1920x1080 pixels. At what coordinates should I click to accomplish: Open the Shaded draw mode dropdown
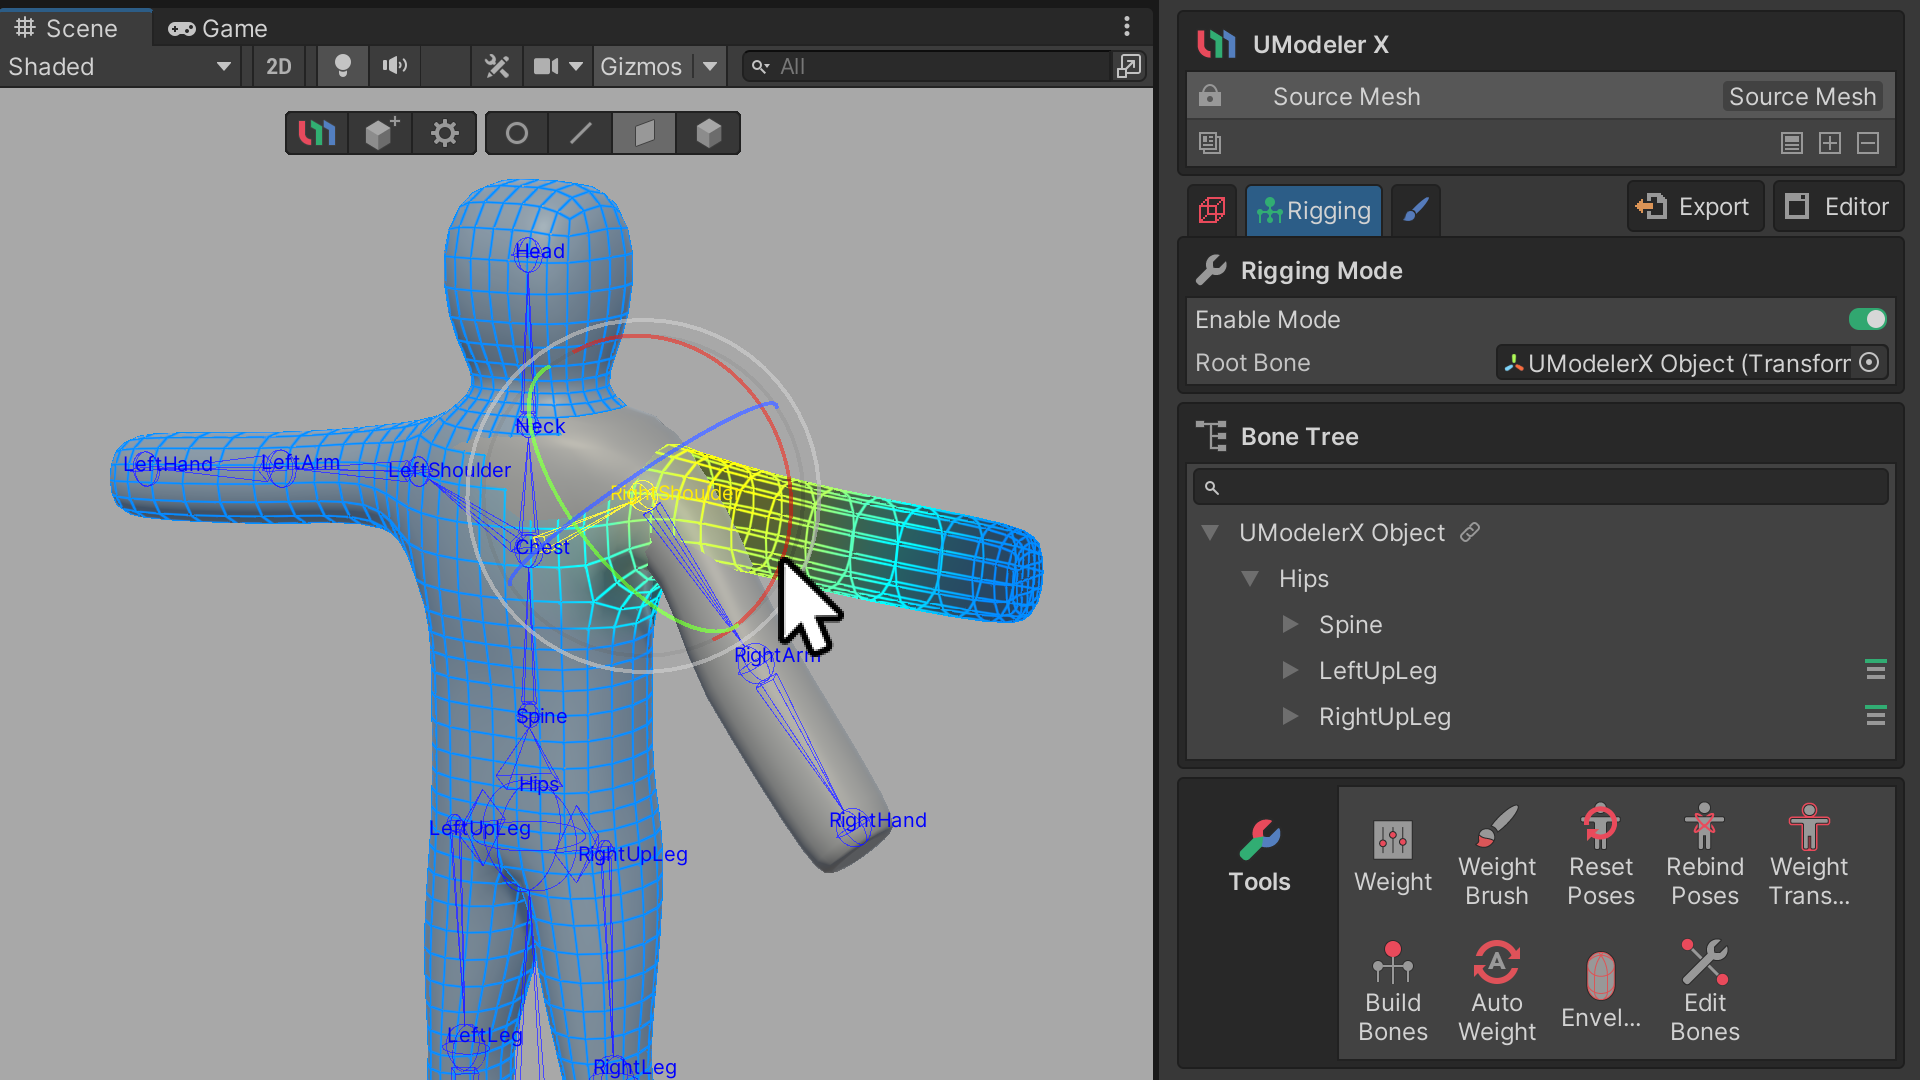click(x=120, y=66)
